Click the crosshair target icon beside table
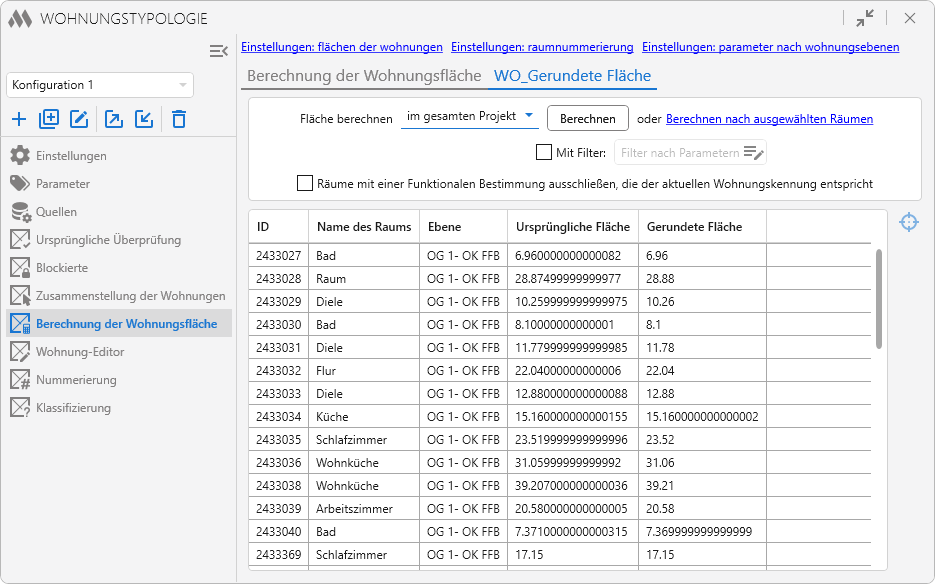 tap(908, 222)
